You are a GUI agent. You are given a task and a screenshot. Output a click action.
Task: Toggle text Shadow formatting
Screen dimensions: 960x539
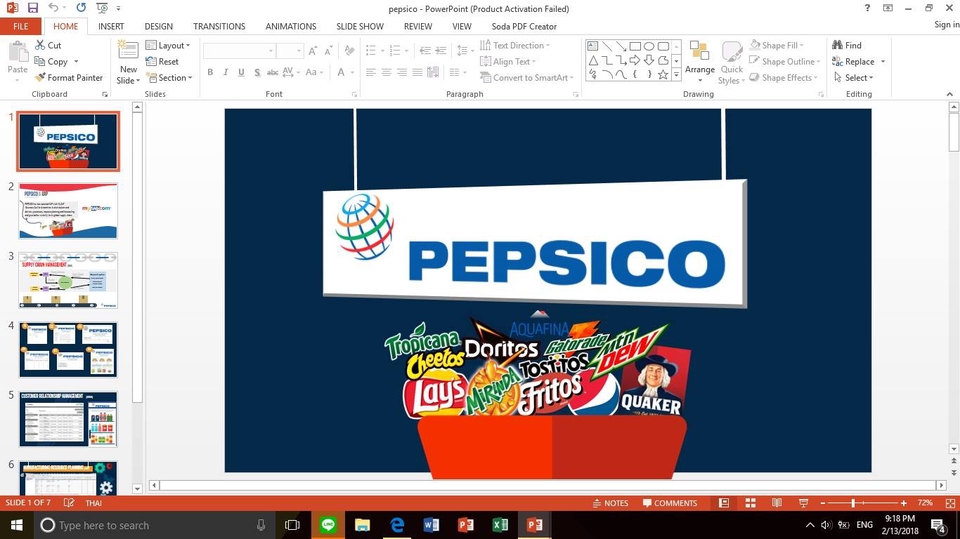(257, 72)
